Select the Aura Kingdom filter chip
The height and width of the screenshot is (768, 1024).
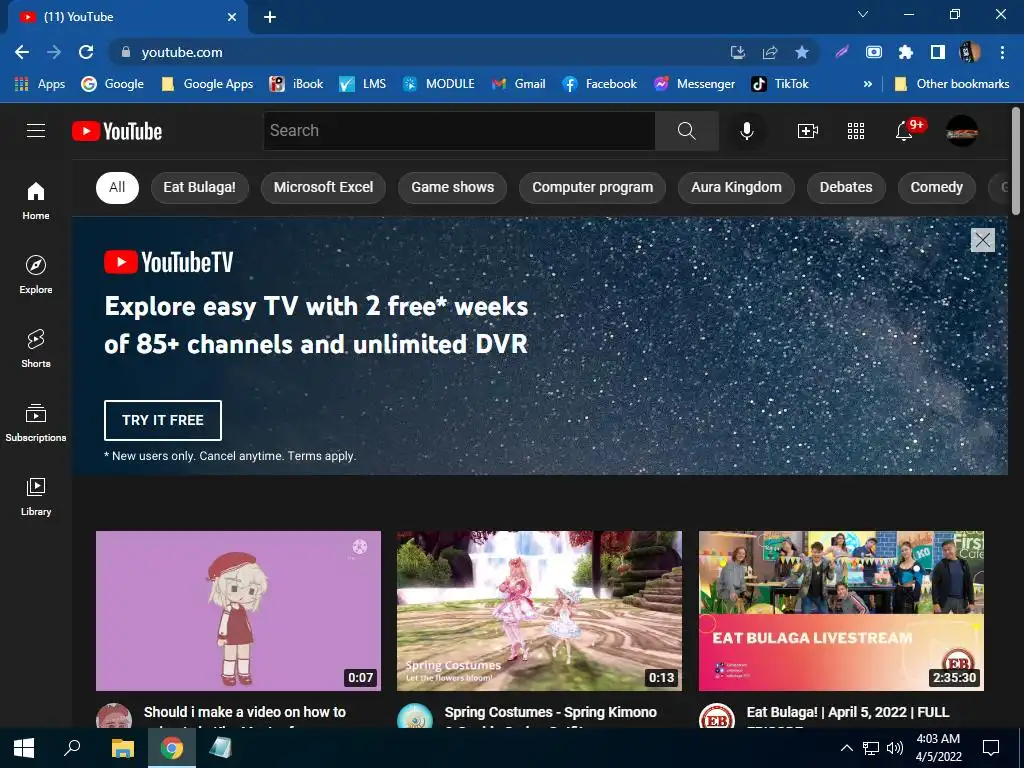pos(736,187)
